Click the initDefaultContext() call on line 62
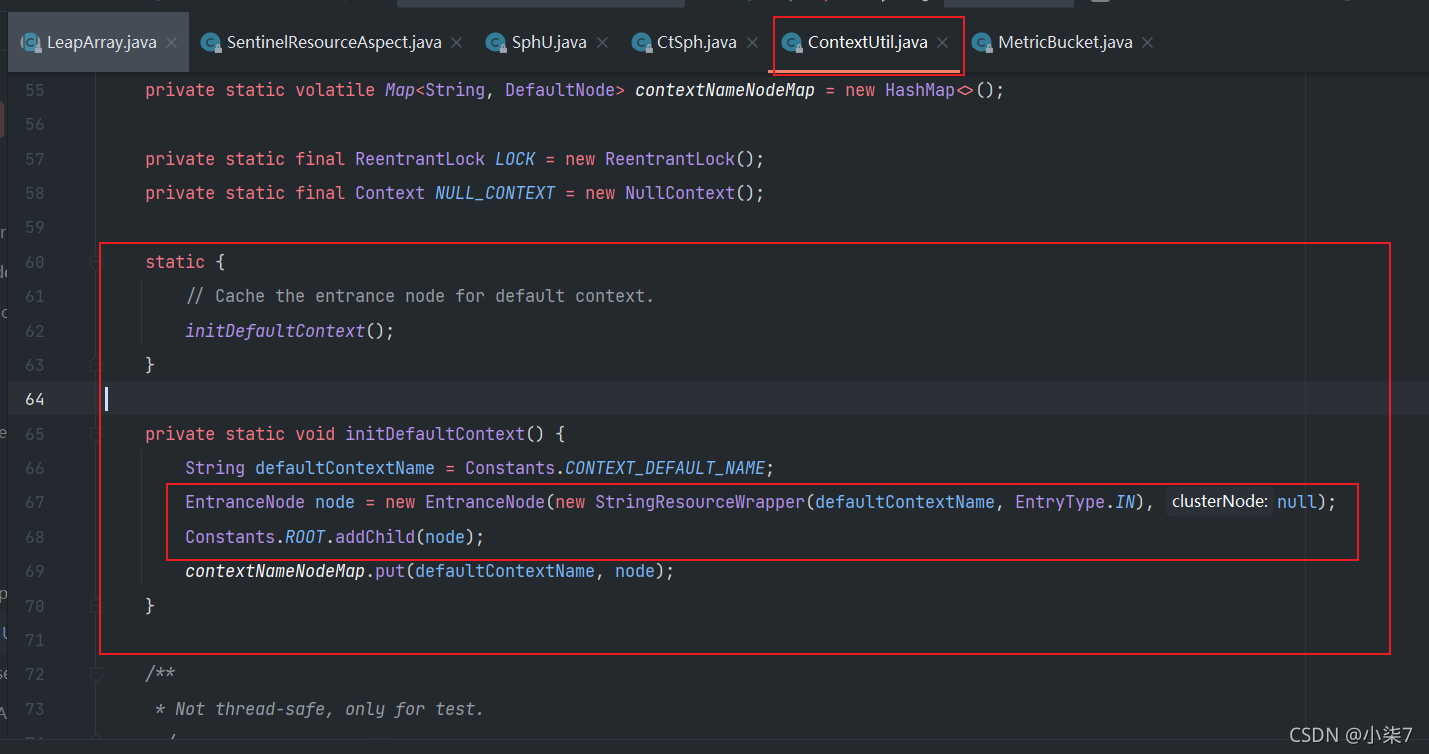Viewport: 1429px width, 754px height. (x=290, y=331)
